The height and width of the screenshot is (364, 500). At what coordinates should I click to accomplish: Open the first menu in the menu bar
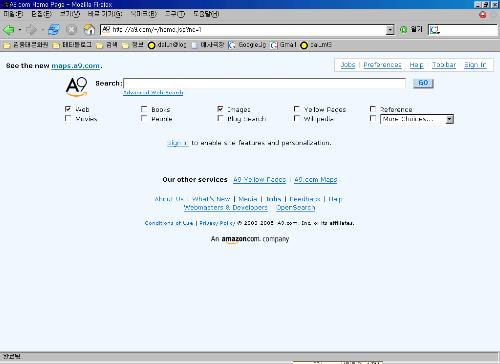(13, 14)
